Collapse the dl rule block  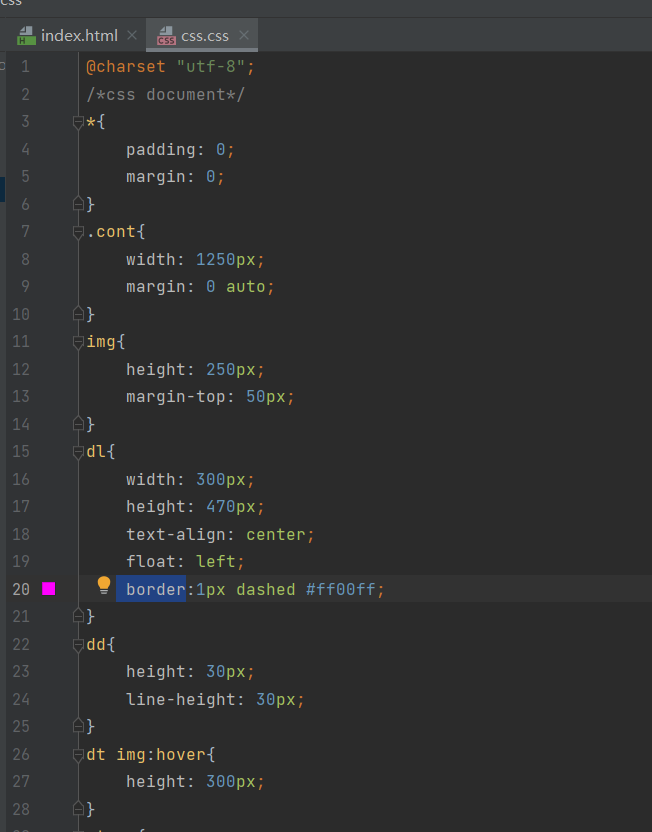(x=78, y=452)
